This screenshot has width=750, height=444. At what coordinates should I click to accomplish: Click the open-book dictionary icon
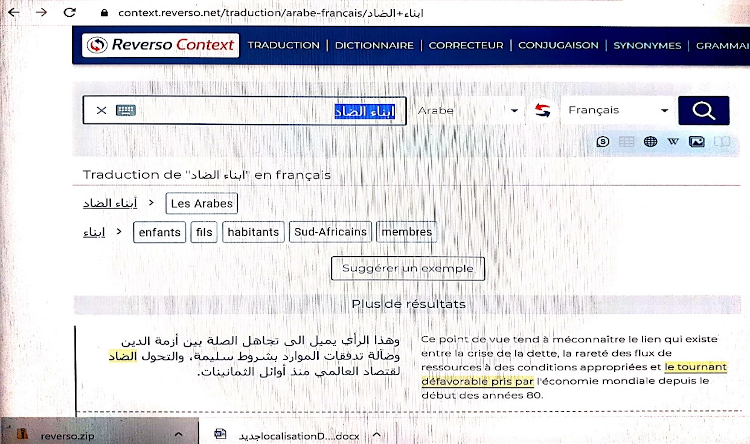pos(722,142)
